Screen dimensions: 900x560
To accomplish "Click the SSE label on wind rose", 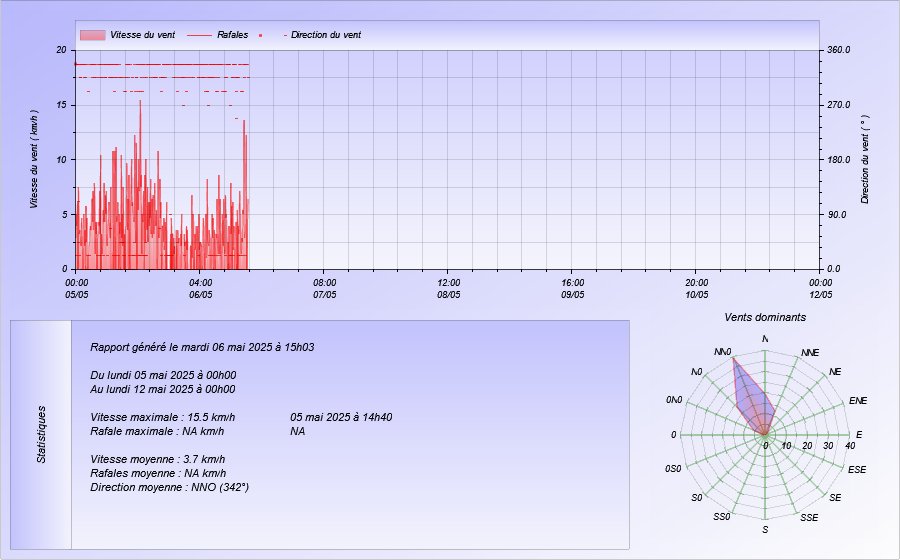I will 809,518.
